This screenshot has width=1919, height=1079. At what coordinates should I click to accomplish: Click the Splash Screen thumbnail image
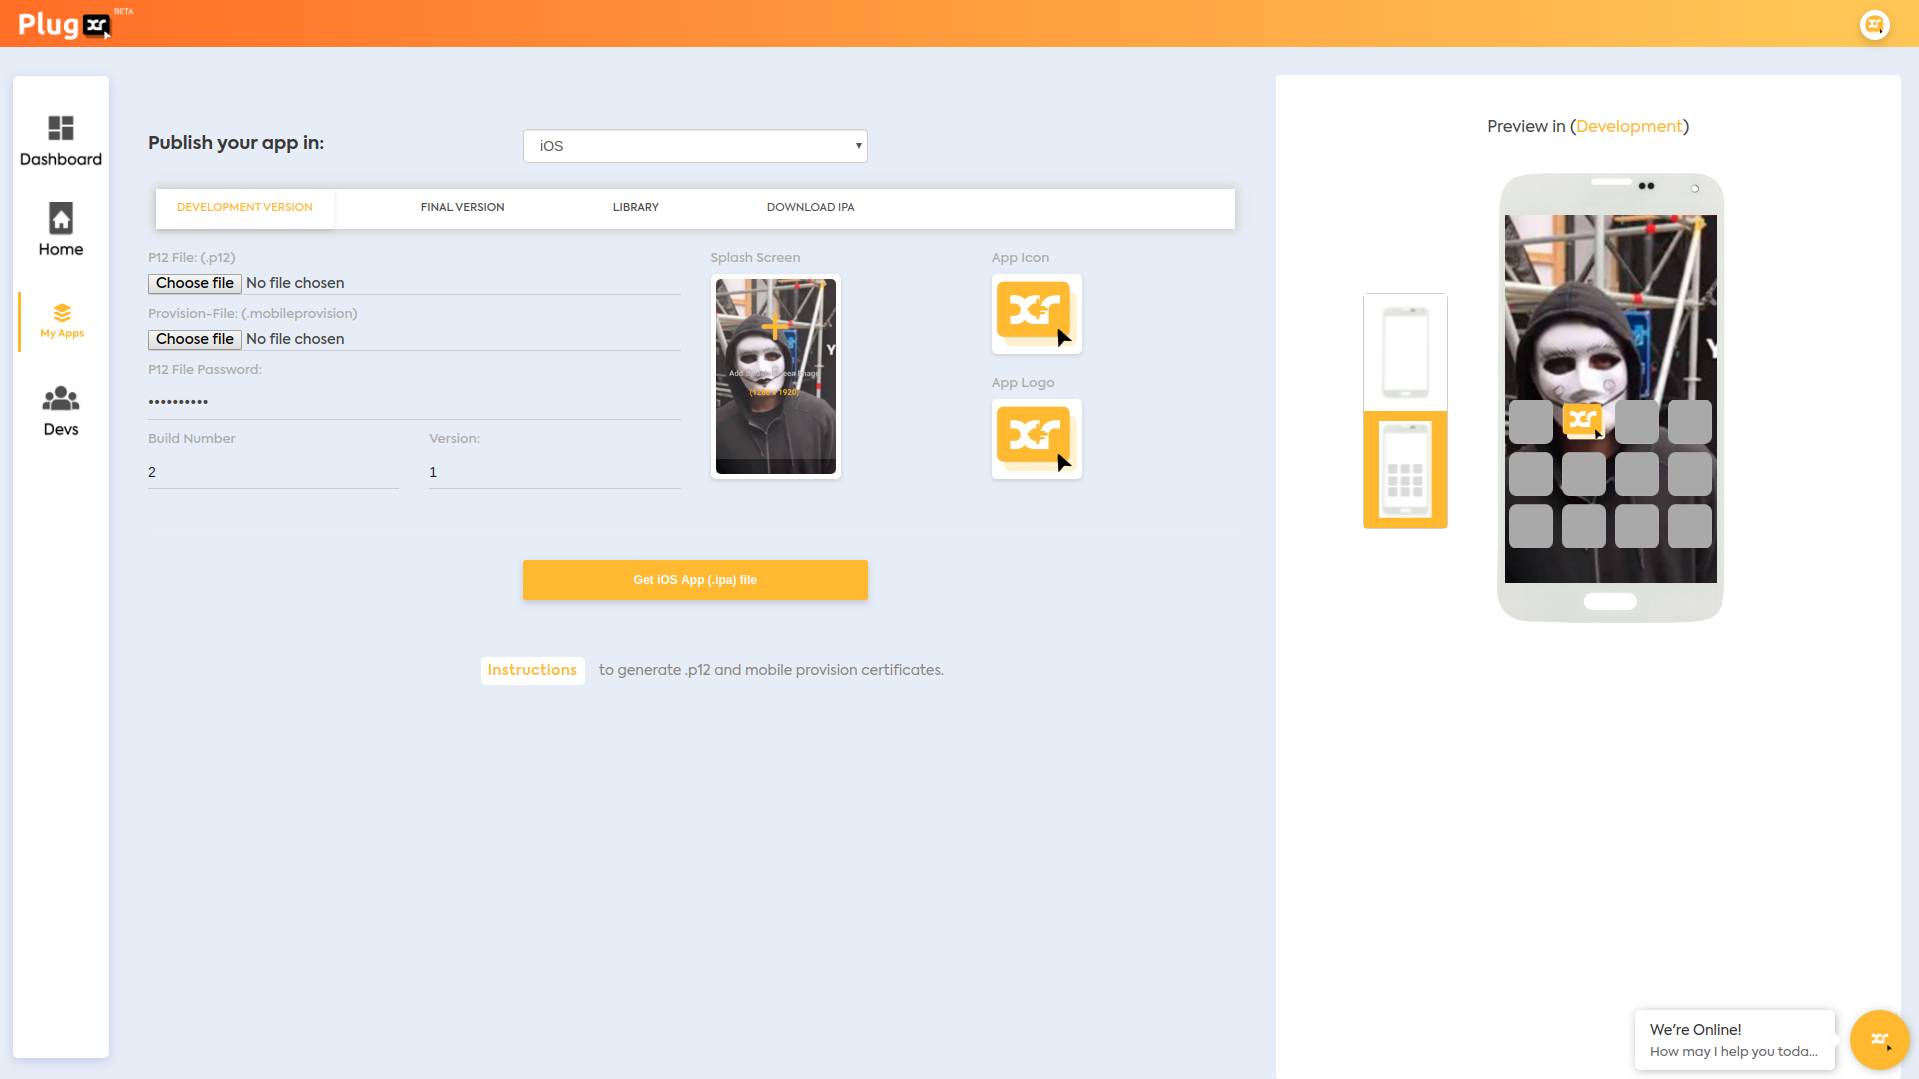coord(775,376)
